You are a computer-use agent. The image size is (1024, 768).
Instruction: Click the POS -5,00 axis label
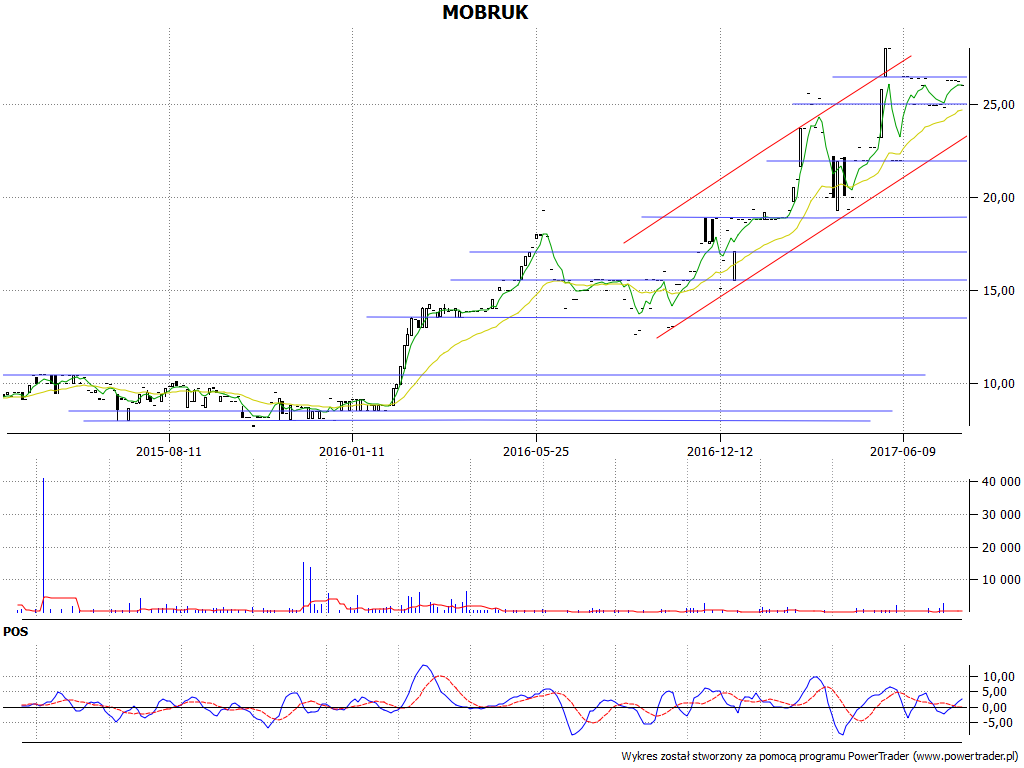999,722
